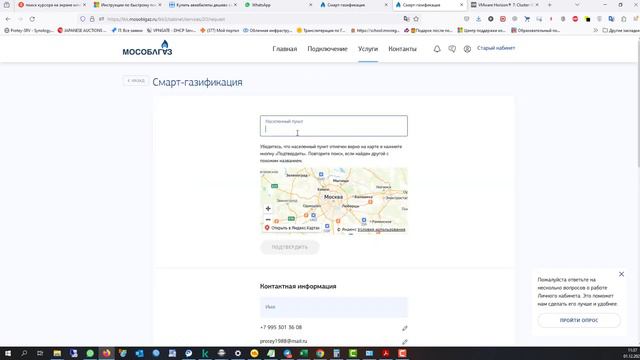
Task: Open the Windows Start menu
Action: click(8, 353)
